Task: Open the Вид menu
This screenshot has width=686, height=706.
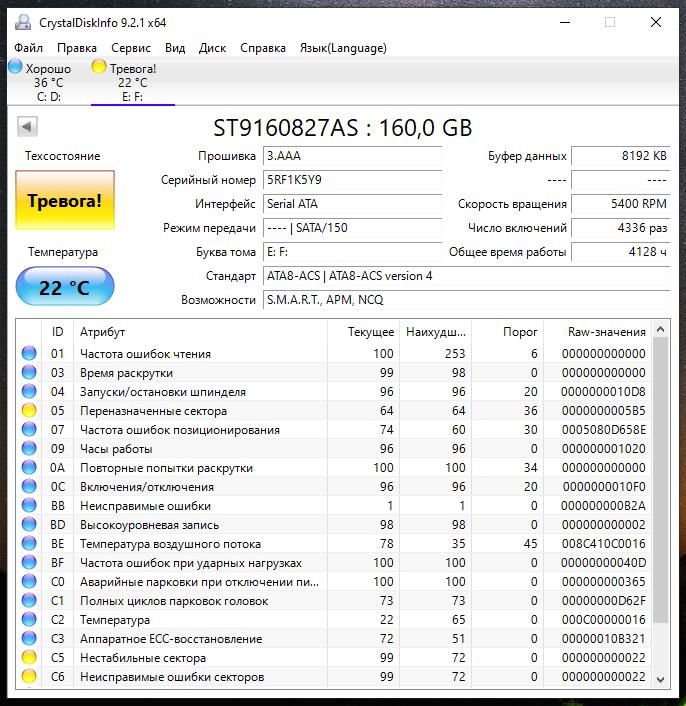Action: click(x=175, y=48)
